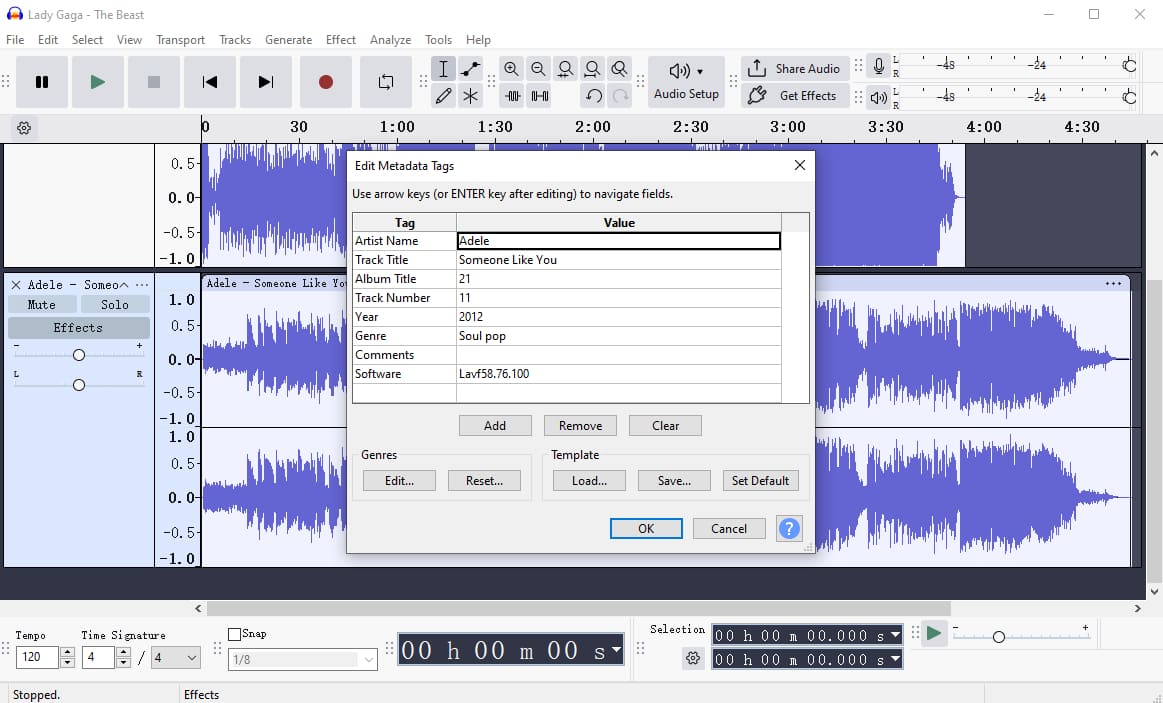Click the Artist Name value field
This screenshot has width=1163, height=703.
click(x=619, y=241)
